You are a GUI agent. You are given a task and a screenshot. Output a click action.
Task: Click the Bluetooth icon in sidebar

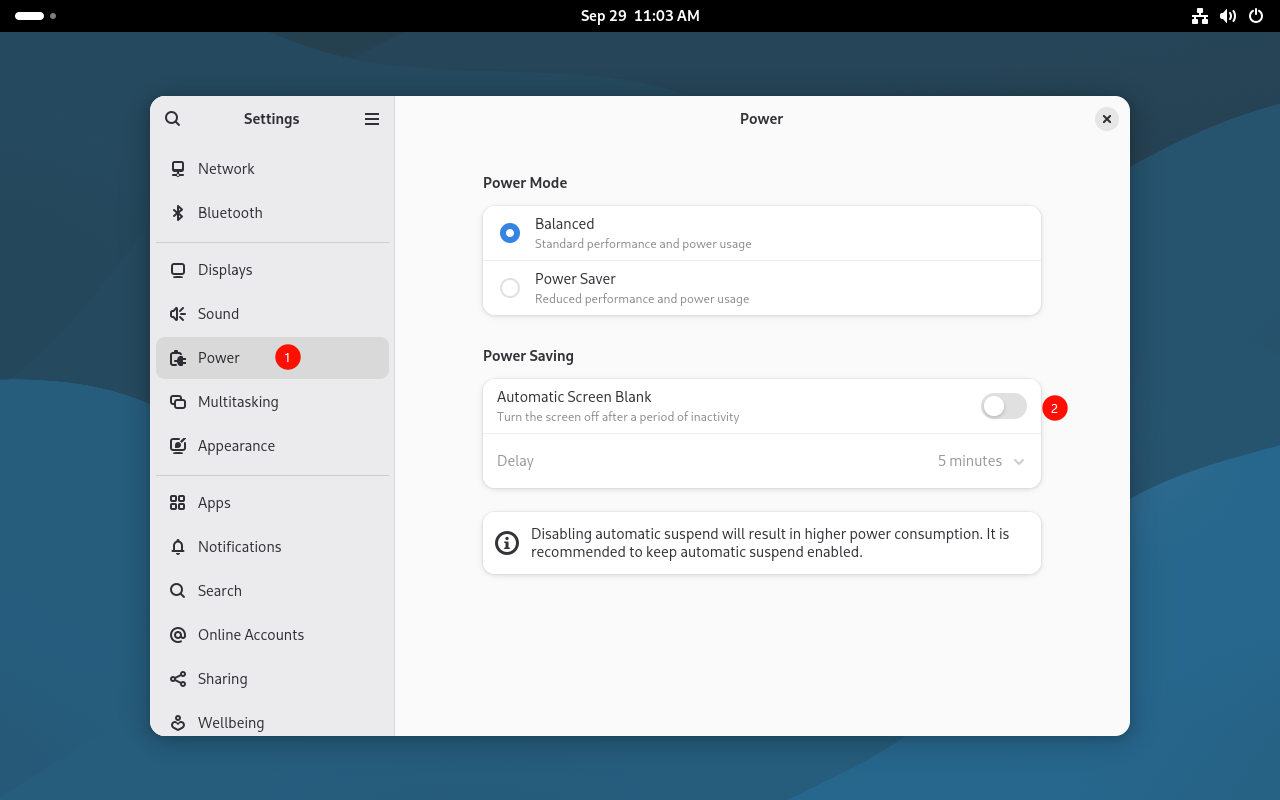[178, 213]
